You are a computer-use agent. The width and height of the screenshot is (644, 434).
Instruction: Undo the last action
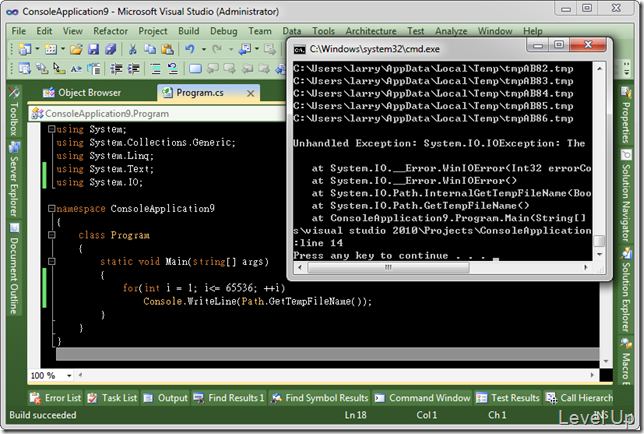click(189, 49)
